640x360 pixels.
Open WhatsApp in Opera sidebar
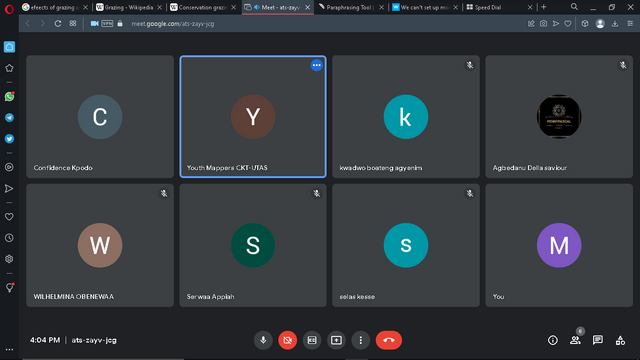click(x=9, y=96)
